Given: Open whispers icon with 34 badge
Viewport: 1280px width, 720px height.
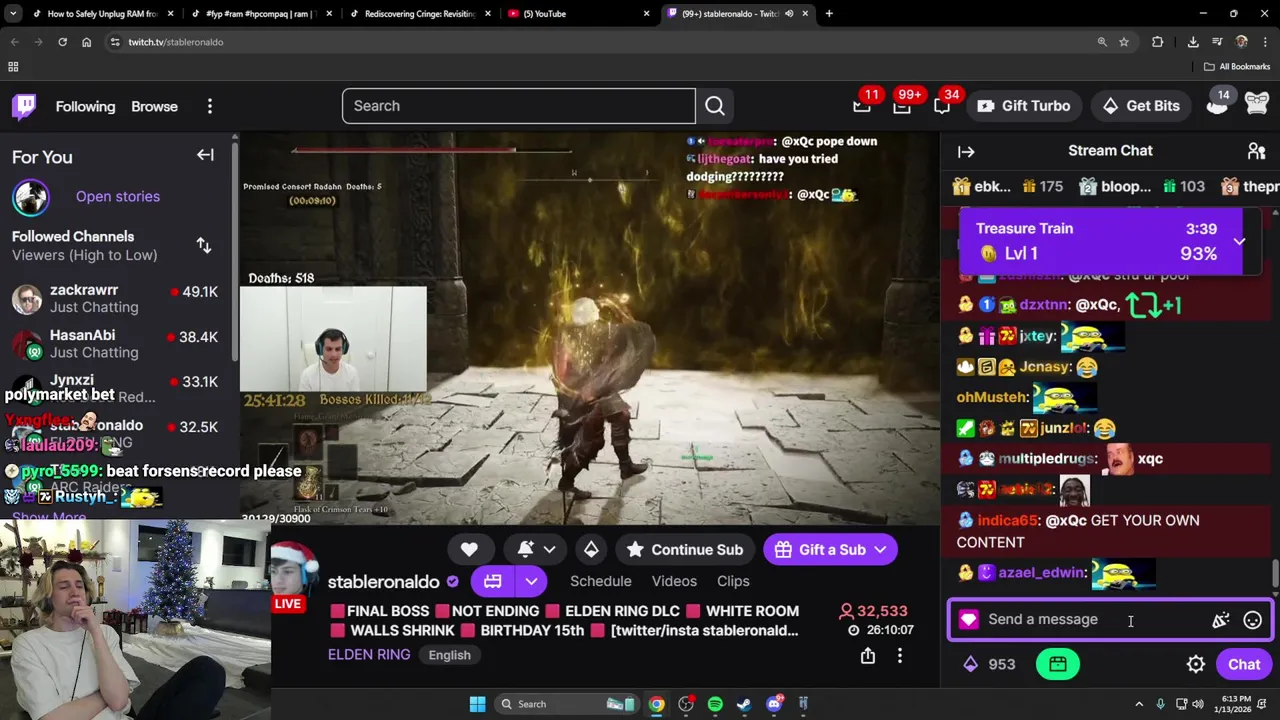Looking at the screenshot, I should (x=942, y=106).
